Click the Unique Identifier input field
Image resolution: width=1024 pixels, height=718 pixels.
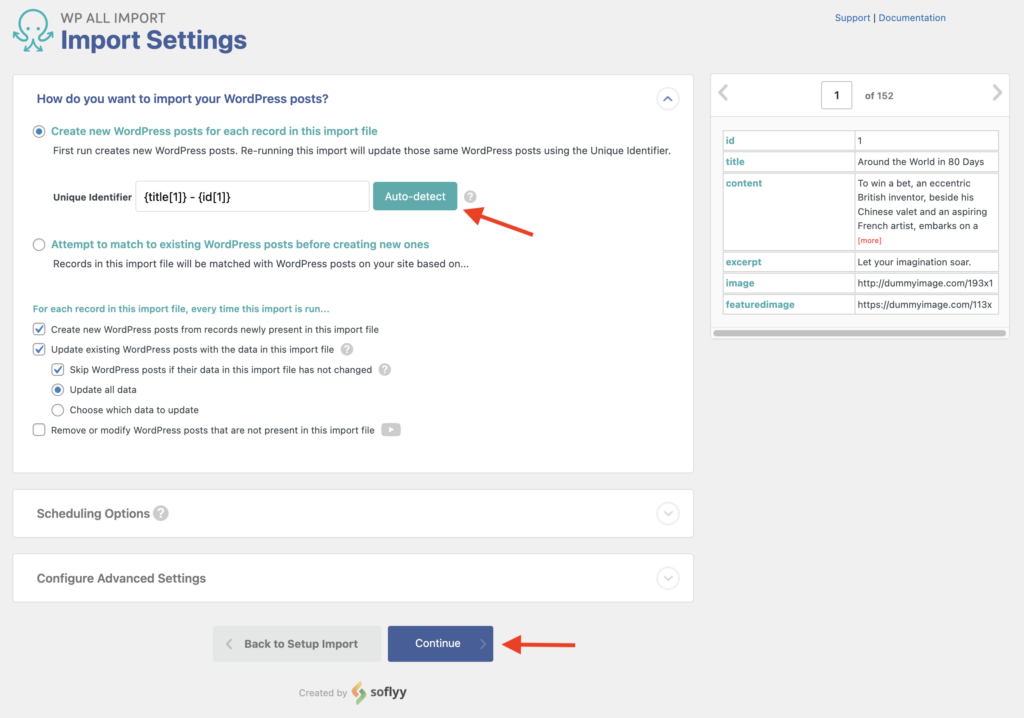click(251, 196)
